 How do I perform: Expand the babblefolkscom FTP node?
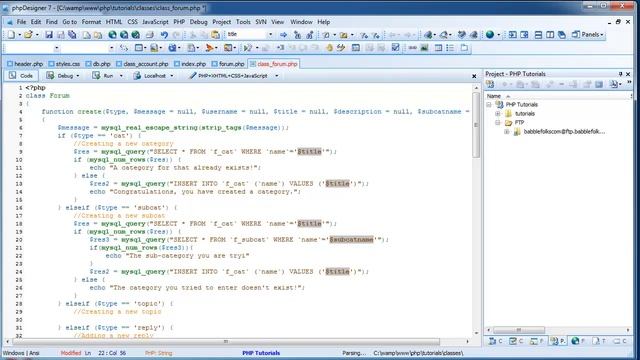pos(507,132)
